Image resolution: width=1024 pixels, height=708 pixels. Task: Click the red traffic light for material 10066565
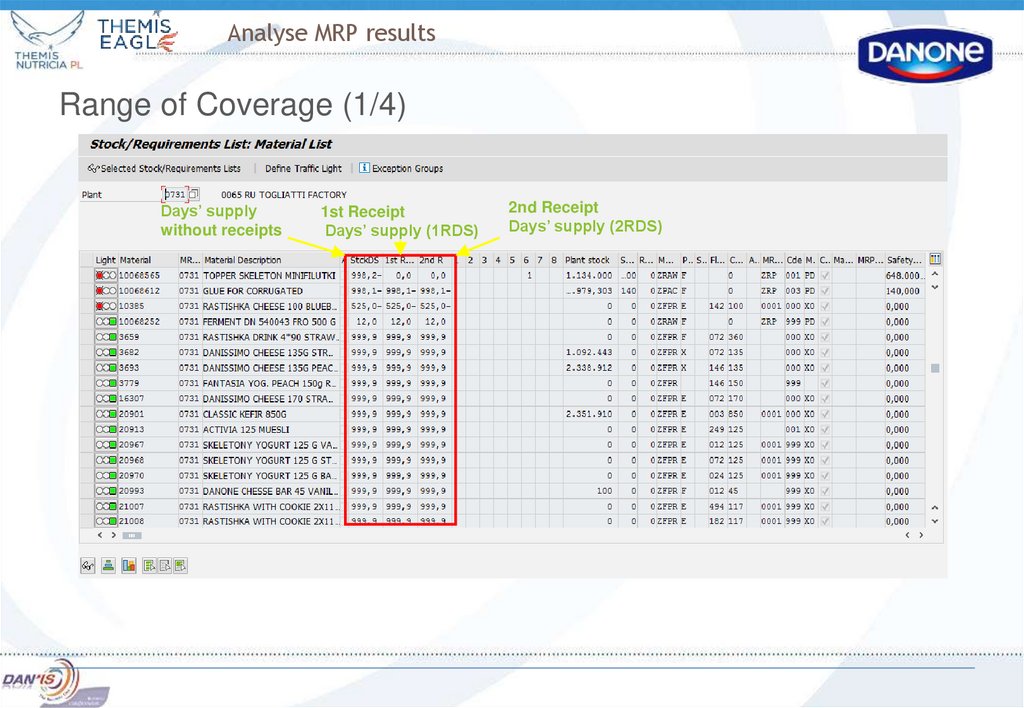pos(98,275)
